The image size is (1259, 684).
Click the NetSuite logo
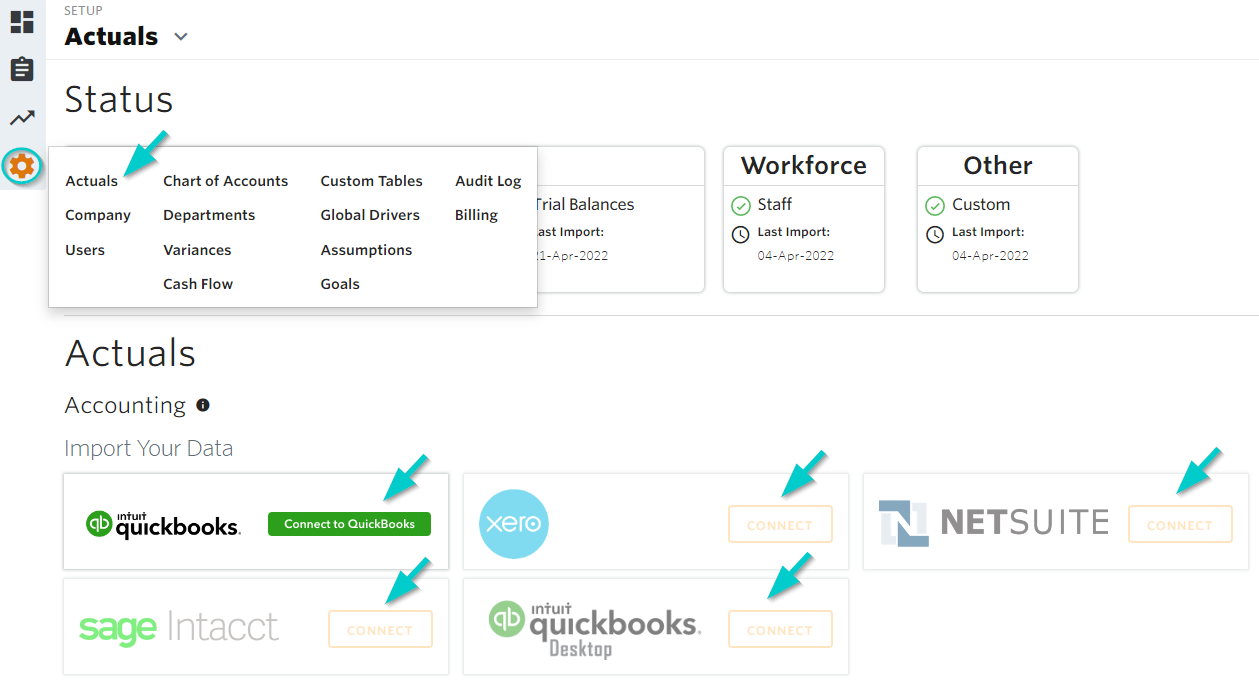click(x=994, y=522)
